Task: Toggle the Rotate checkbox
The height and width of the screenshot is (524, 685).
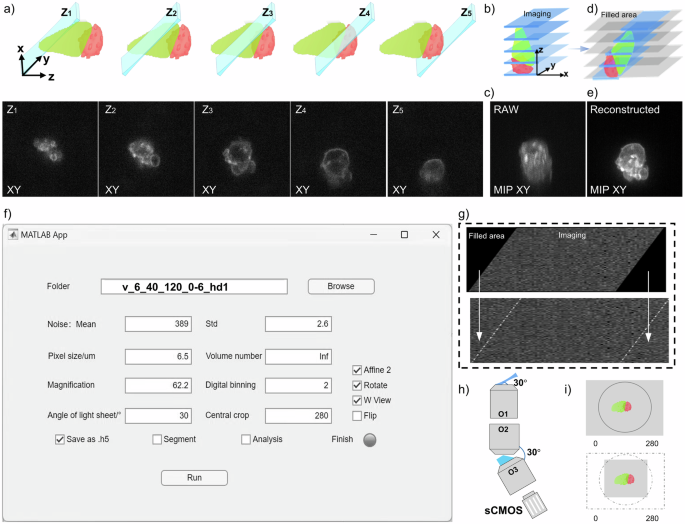Action: coord(357,385)
